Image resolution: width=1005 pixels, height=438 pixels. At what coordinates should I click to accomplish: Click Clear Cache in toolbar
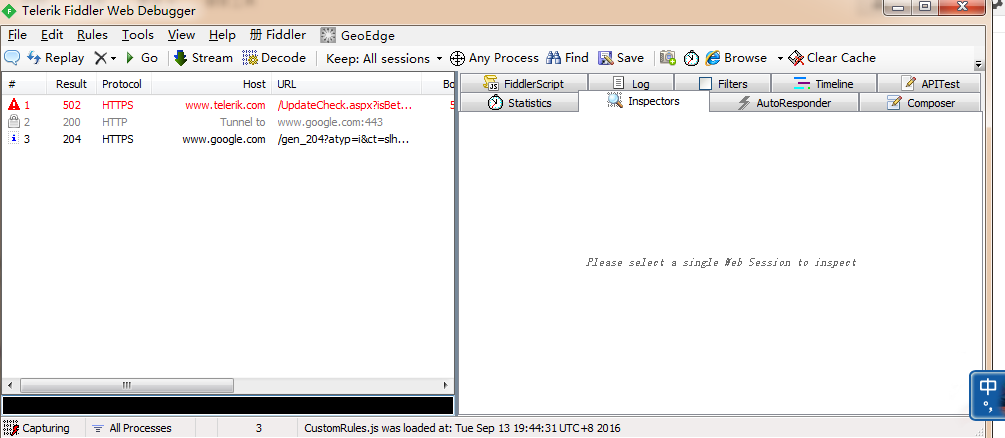(832, 58)
